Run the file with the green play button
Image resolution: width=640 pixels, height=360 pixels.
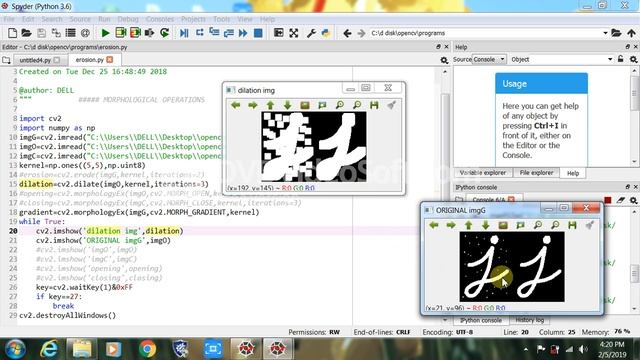(x=105, y=33)
